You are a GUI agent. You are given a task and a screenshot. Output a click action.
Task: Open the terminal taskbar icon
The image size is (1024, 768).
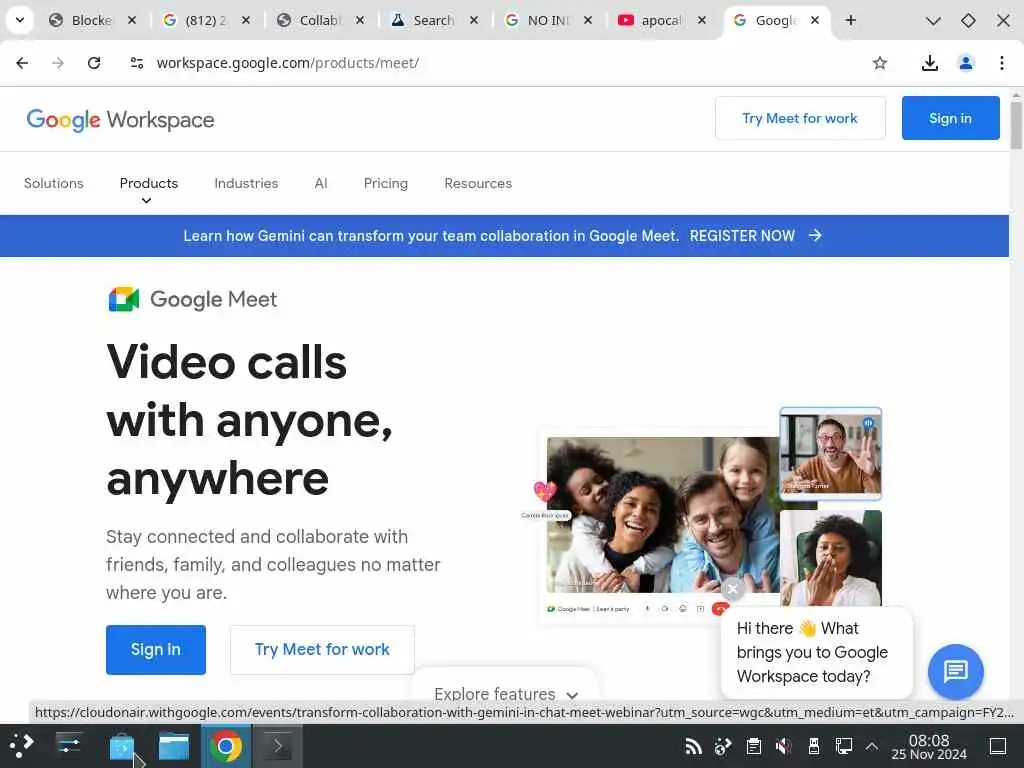[x=278, y=746]
